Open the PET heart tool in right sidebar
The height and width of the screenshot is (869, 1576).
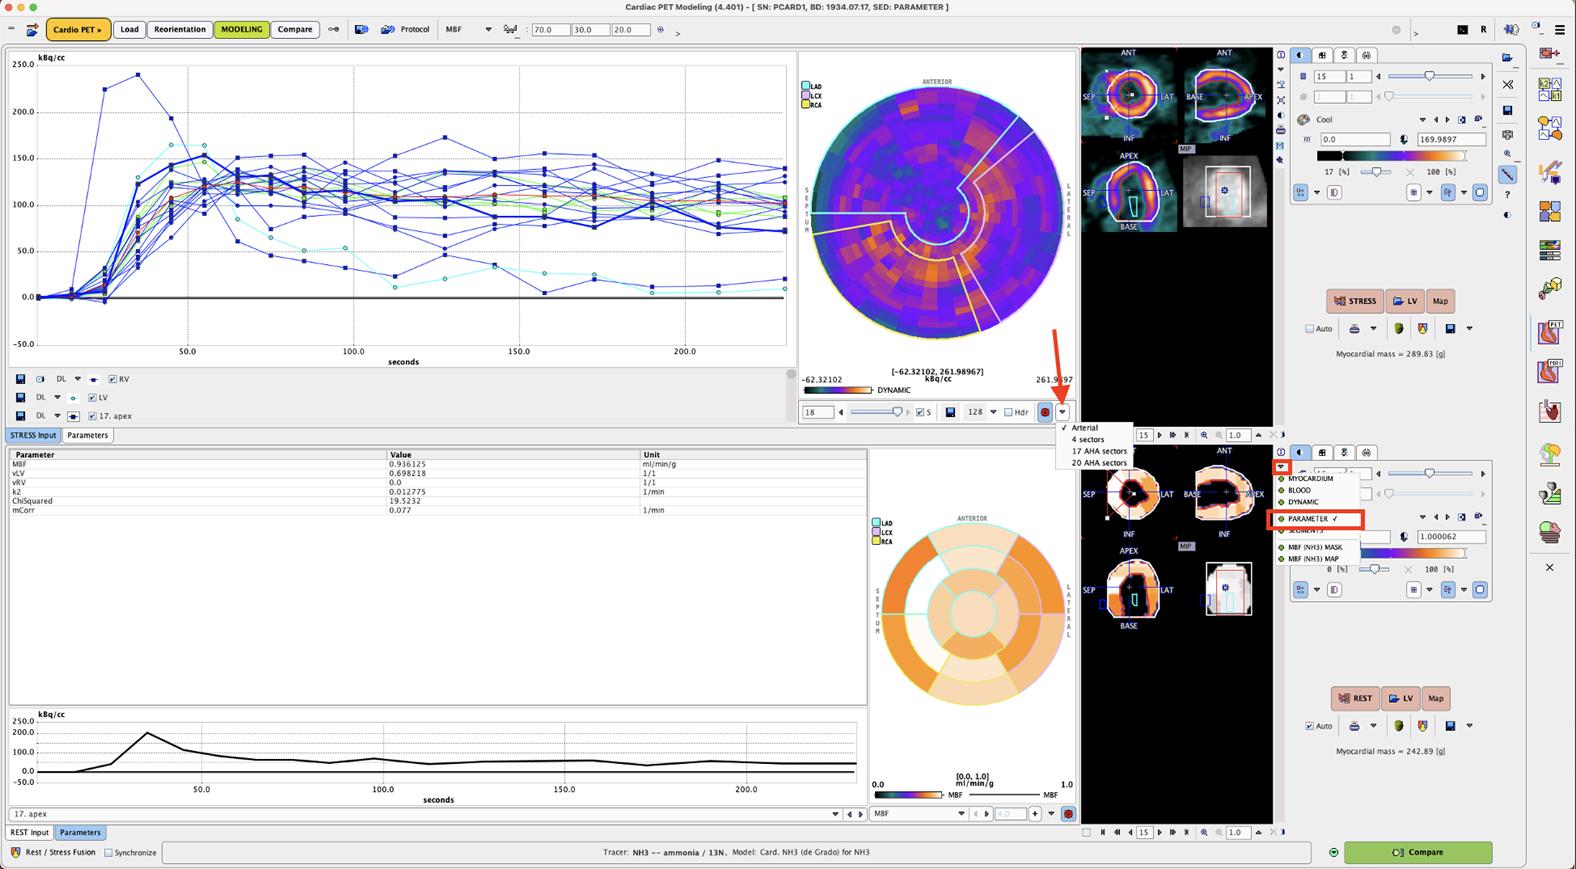point(1550,331)
